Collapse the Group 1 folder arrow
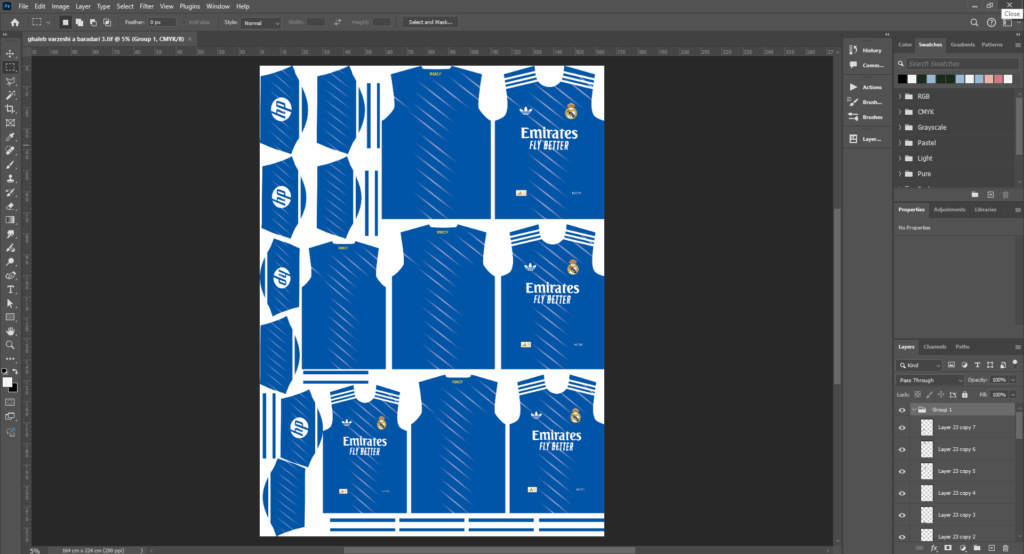Screen dimensions: 1024x554 pyautogui.click(x=914, y=410)
